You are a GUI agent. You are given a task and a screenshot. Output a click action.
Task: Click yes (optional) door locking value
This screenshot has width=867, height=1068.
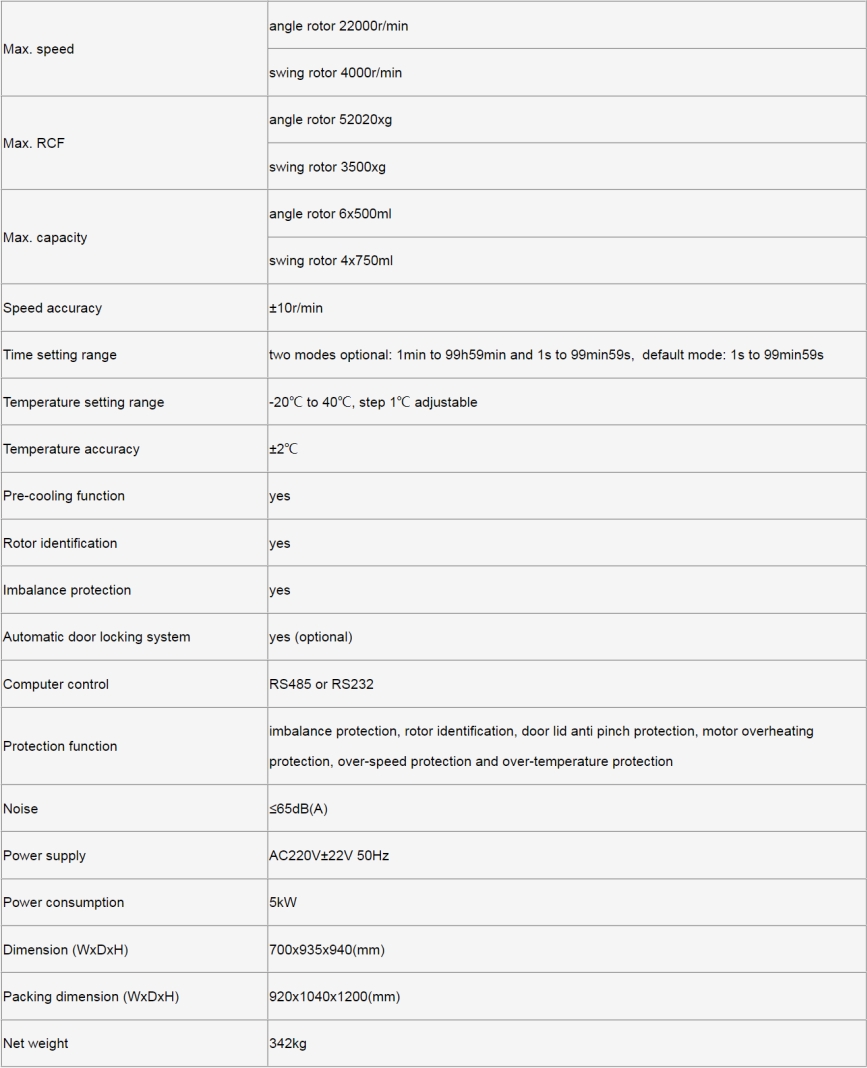point(311,637)
